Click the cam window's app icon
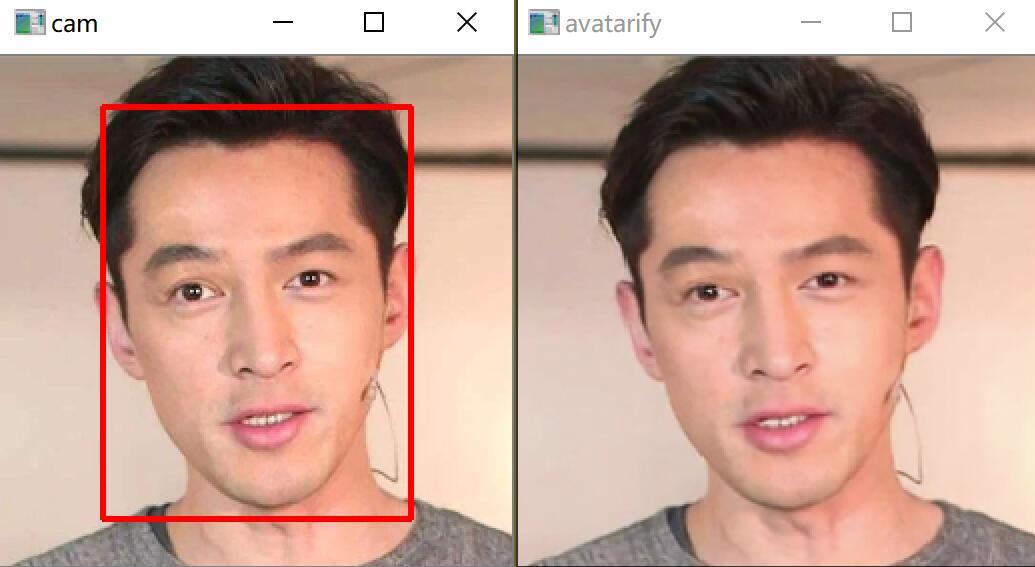This screenshot has height=567, width=1035. click(30, 22)
